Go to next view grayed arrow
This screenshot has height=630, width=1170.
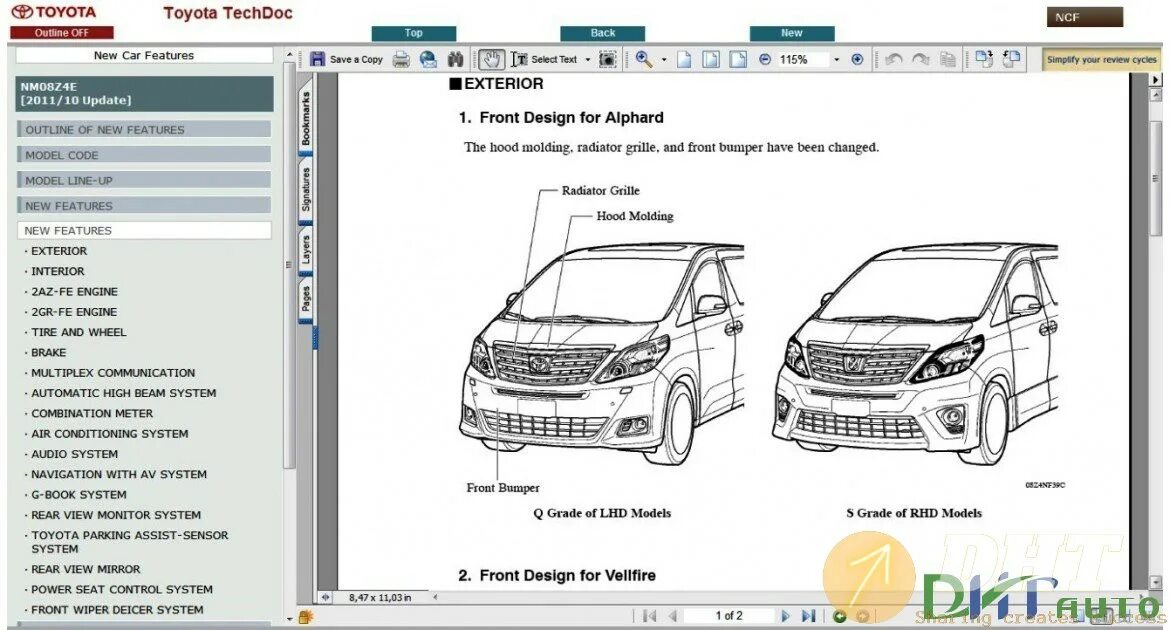tap(863, 616)
